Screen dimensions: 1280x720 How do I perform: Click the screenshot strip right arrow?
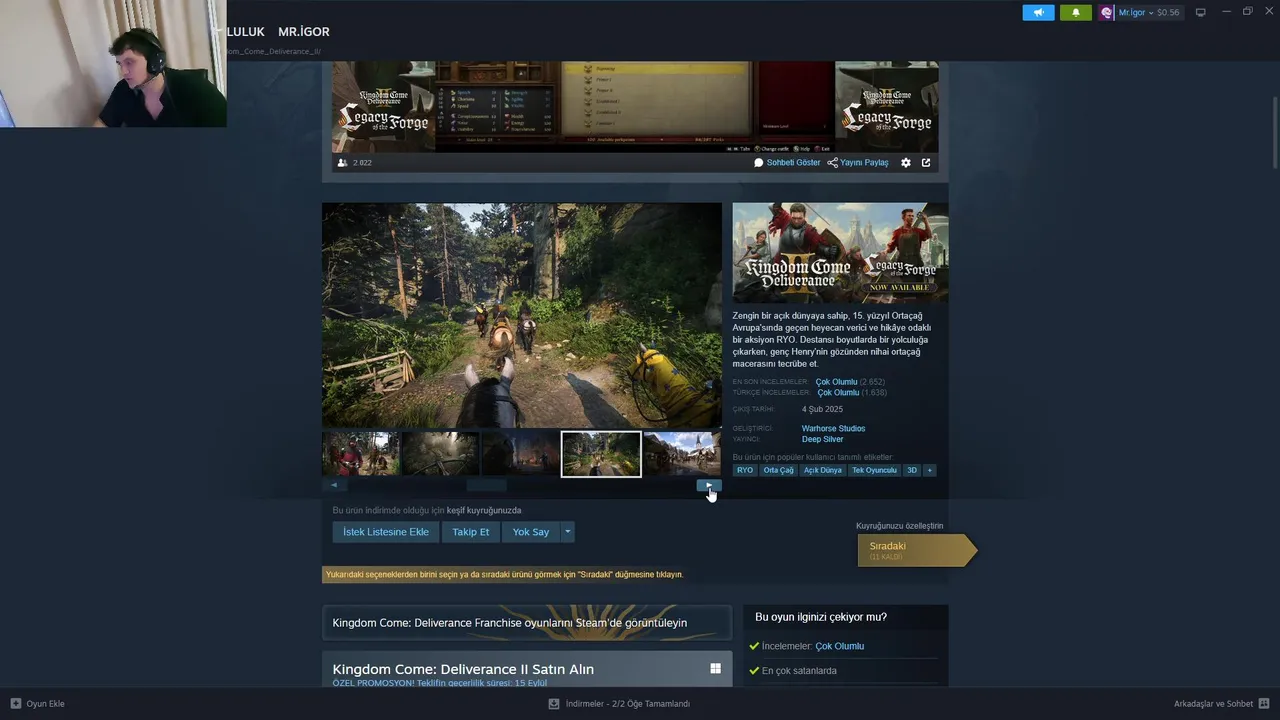tap(709, 485)
